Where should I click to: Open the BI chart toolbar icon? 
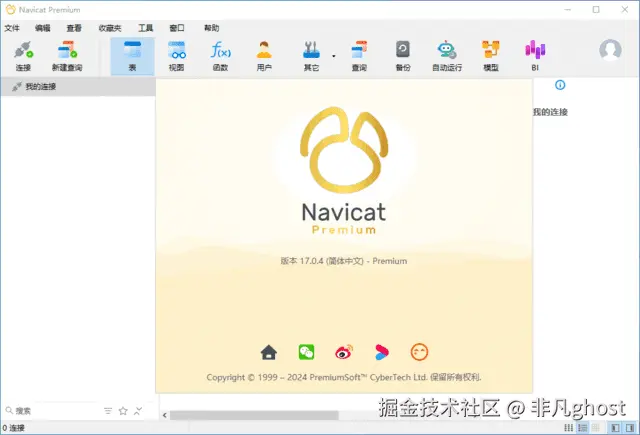(x=535, y=56)
